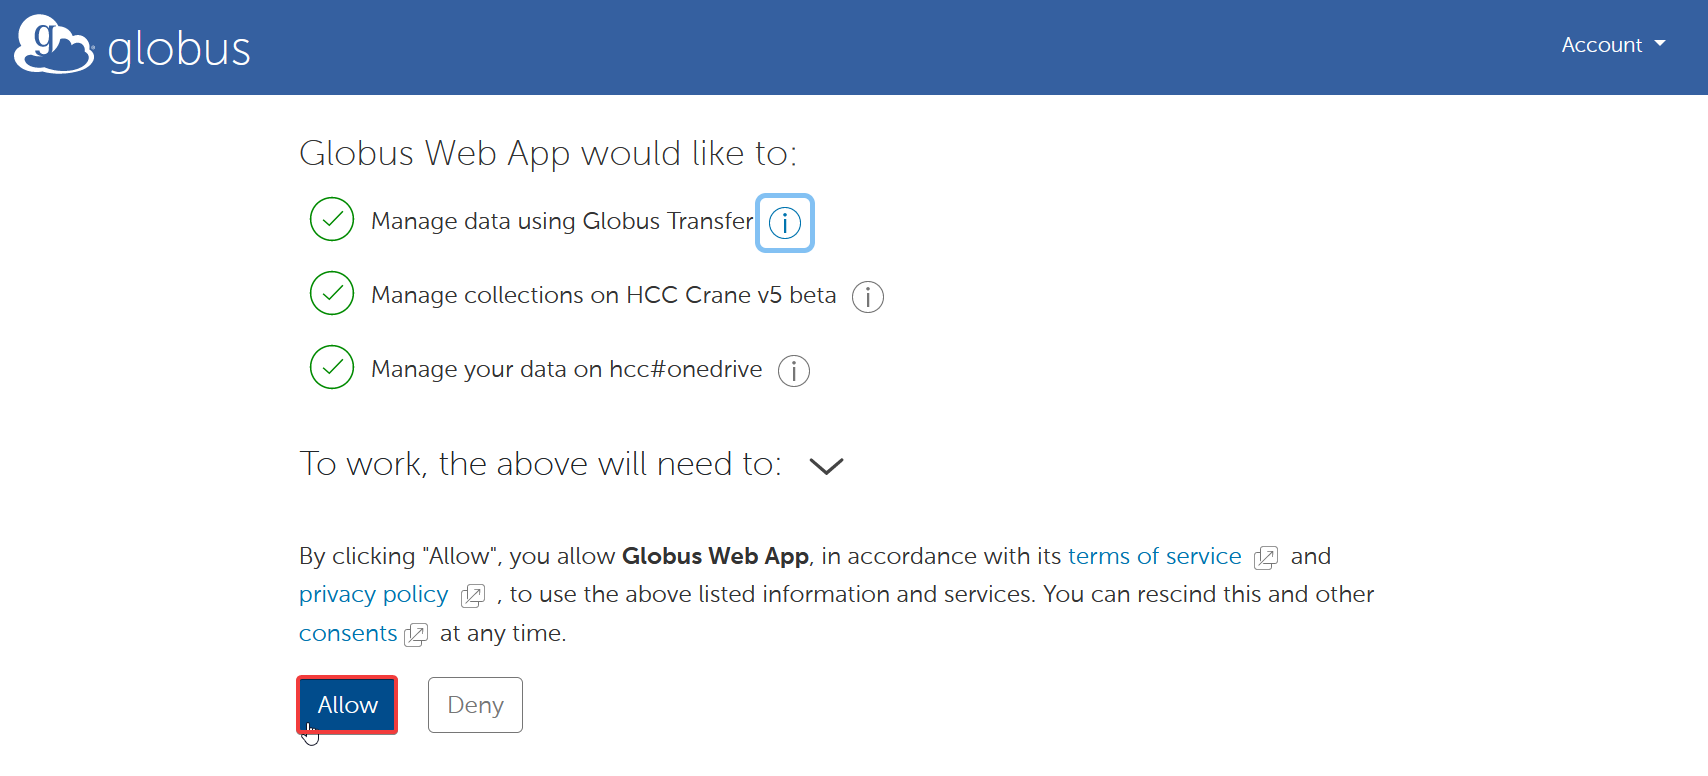The height and width of the screenshot is (776, 1708).
Task: Click external-link icon after consents
Action: pos(416,635)
